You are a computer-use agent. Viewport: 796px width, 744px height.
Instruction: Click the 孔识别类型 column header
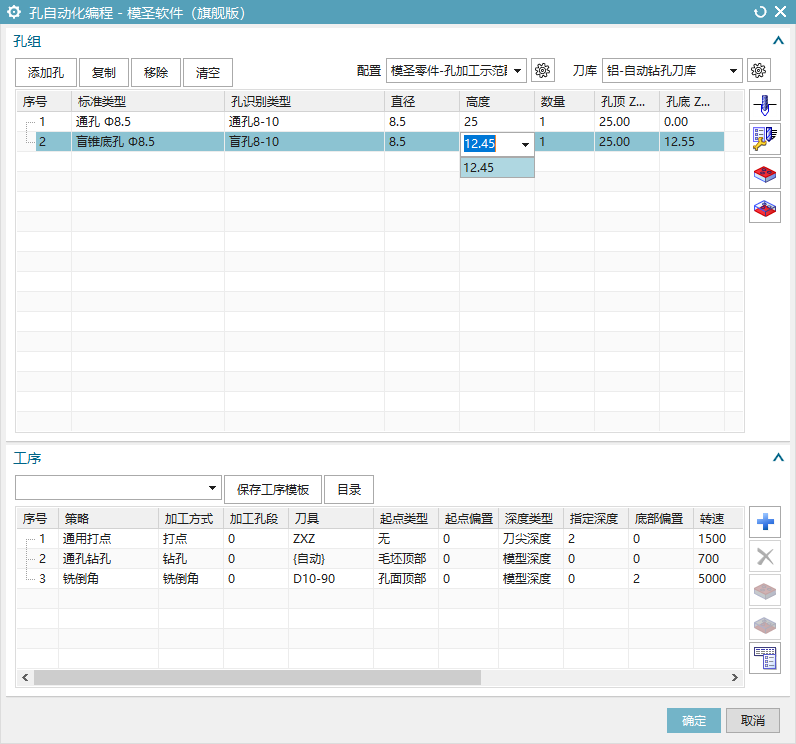click(304, 102)
